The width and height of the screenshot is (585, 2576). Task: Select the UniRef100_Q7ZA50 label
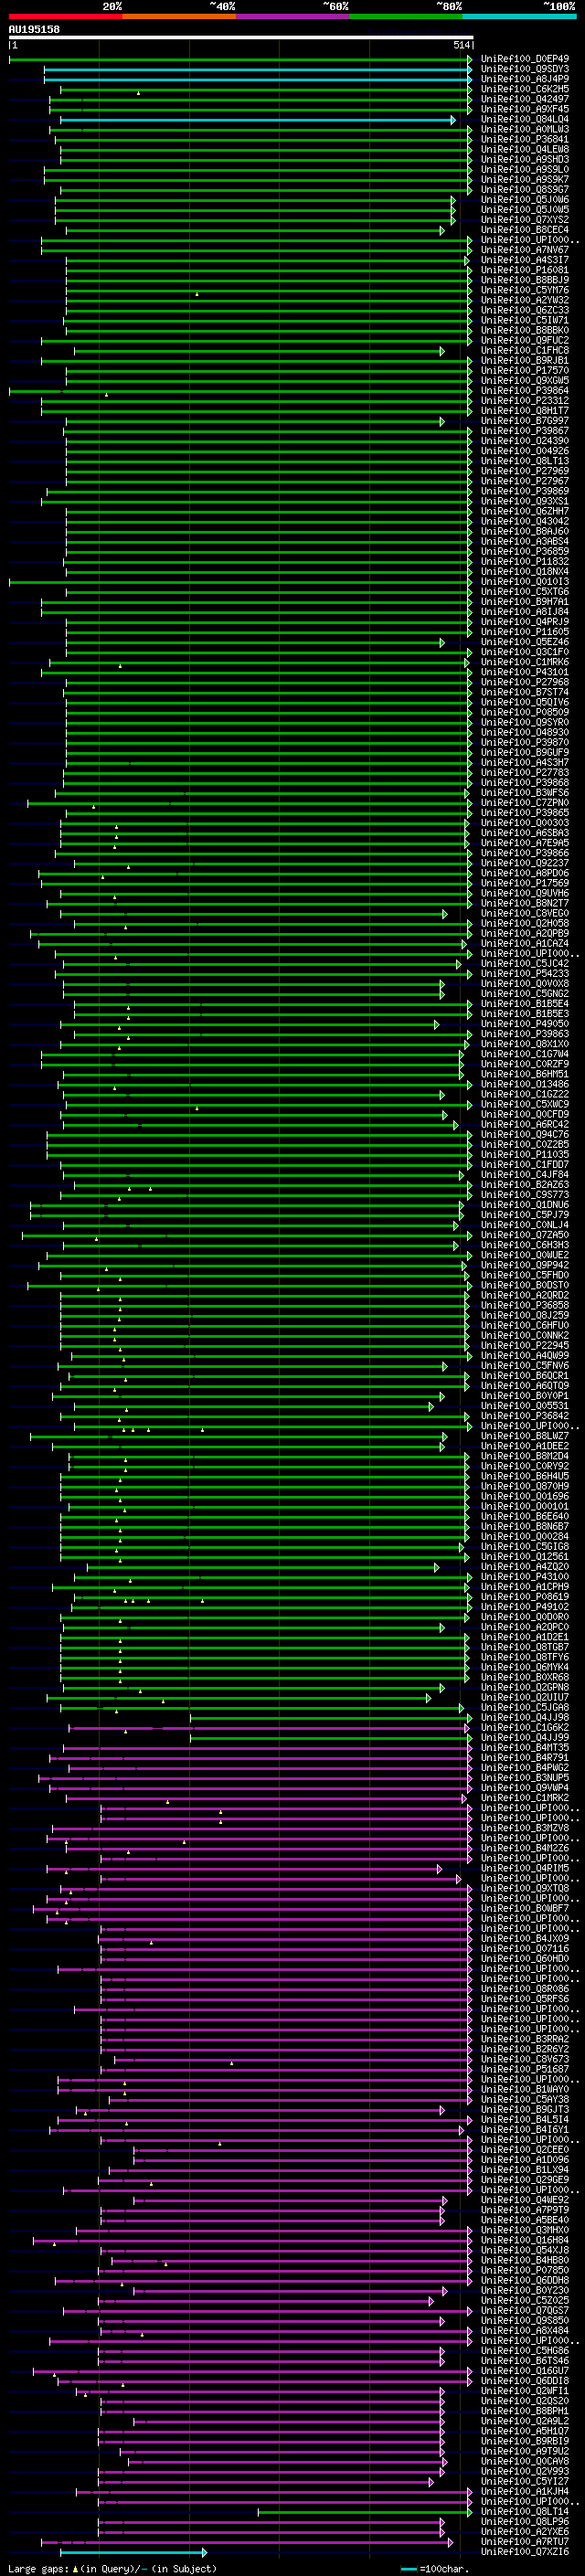(x=525, y=1235)
